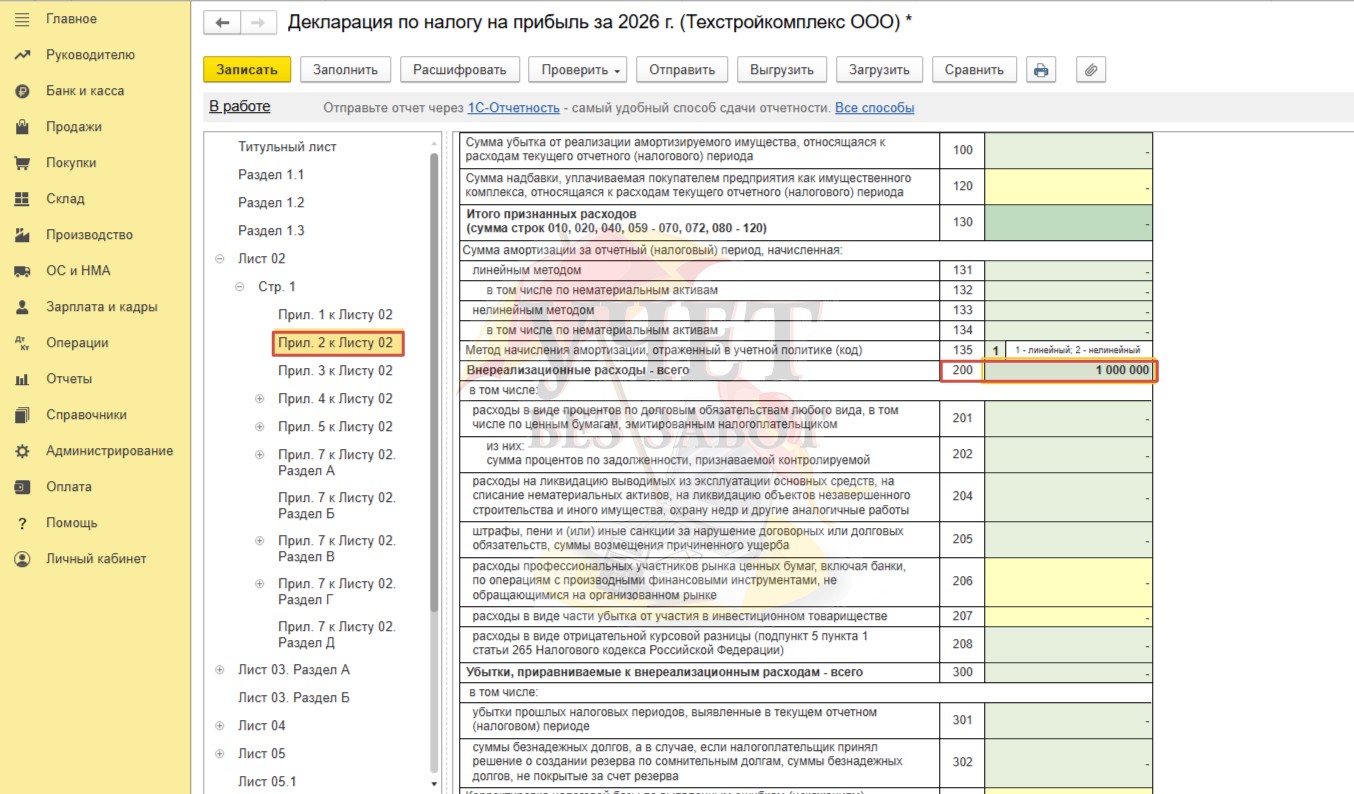Expand Прил. 5 к Листу 02 node
Image resolution: width=1354 pixels, height=794 pixels.
(x=260, y=427)
